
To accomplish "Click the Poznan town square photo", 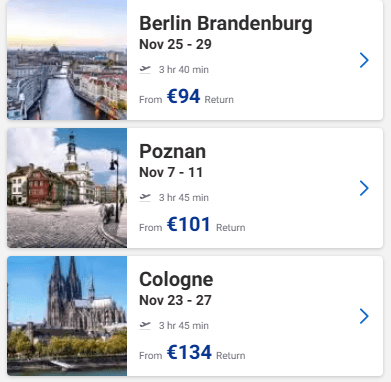I will point(67,188).
